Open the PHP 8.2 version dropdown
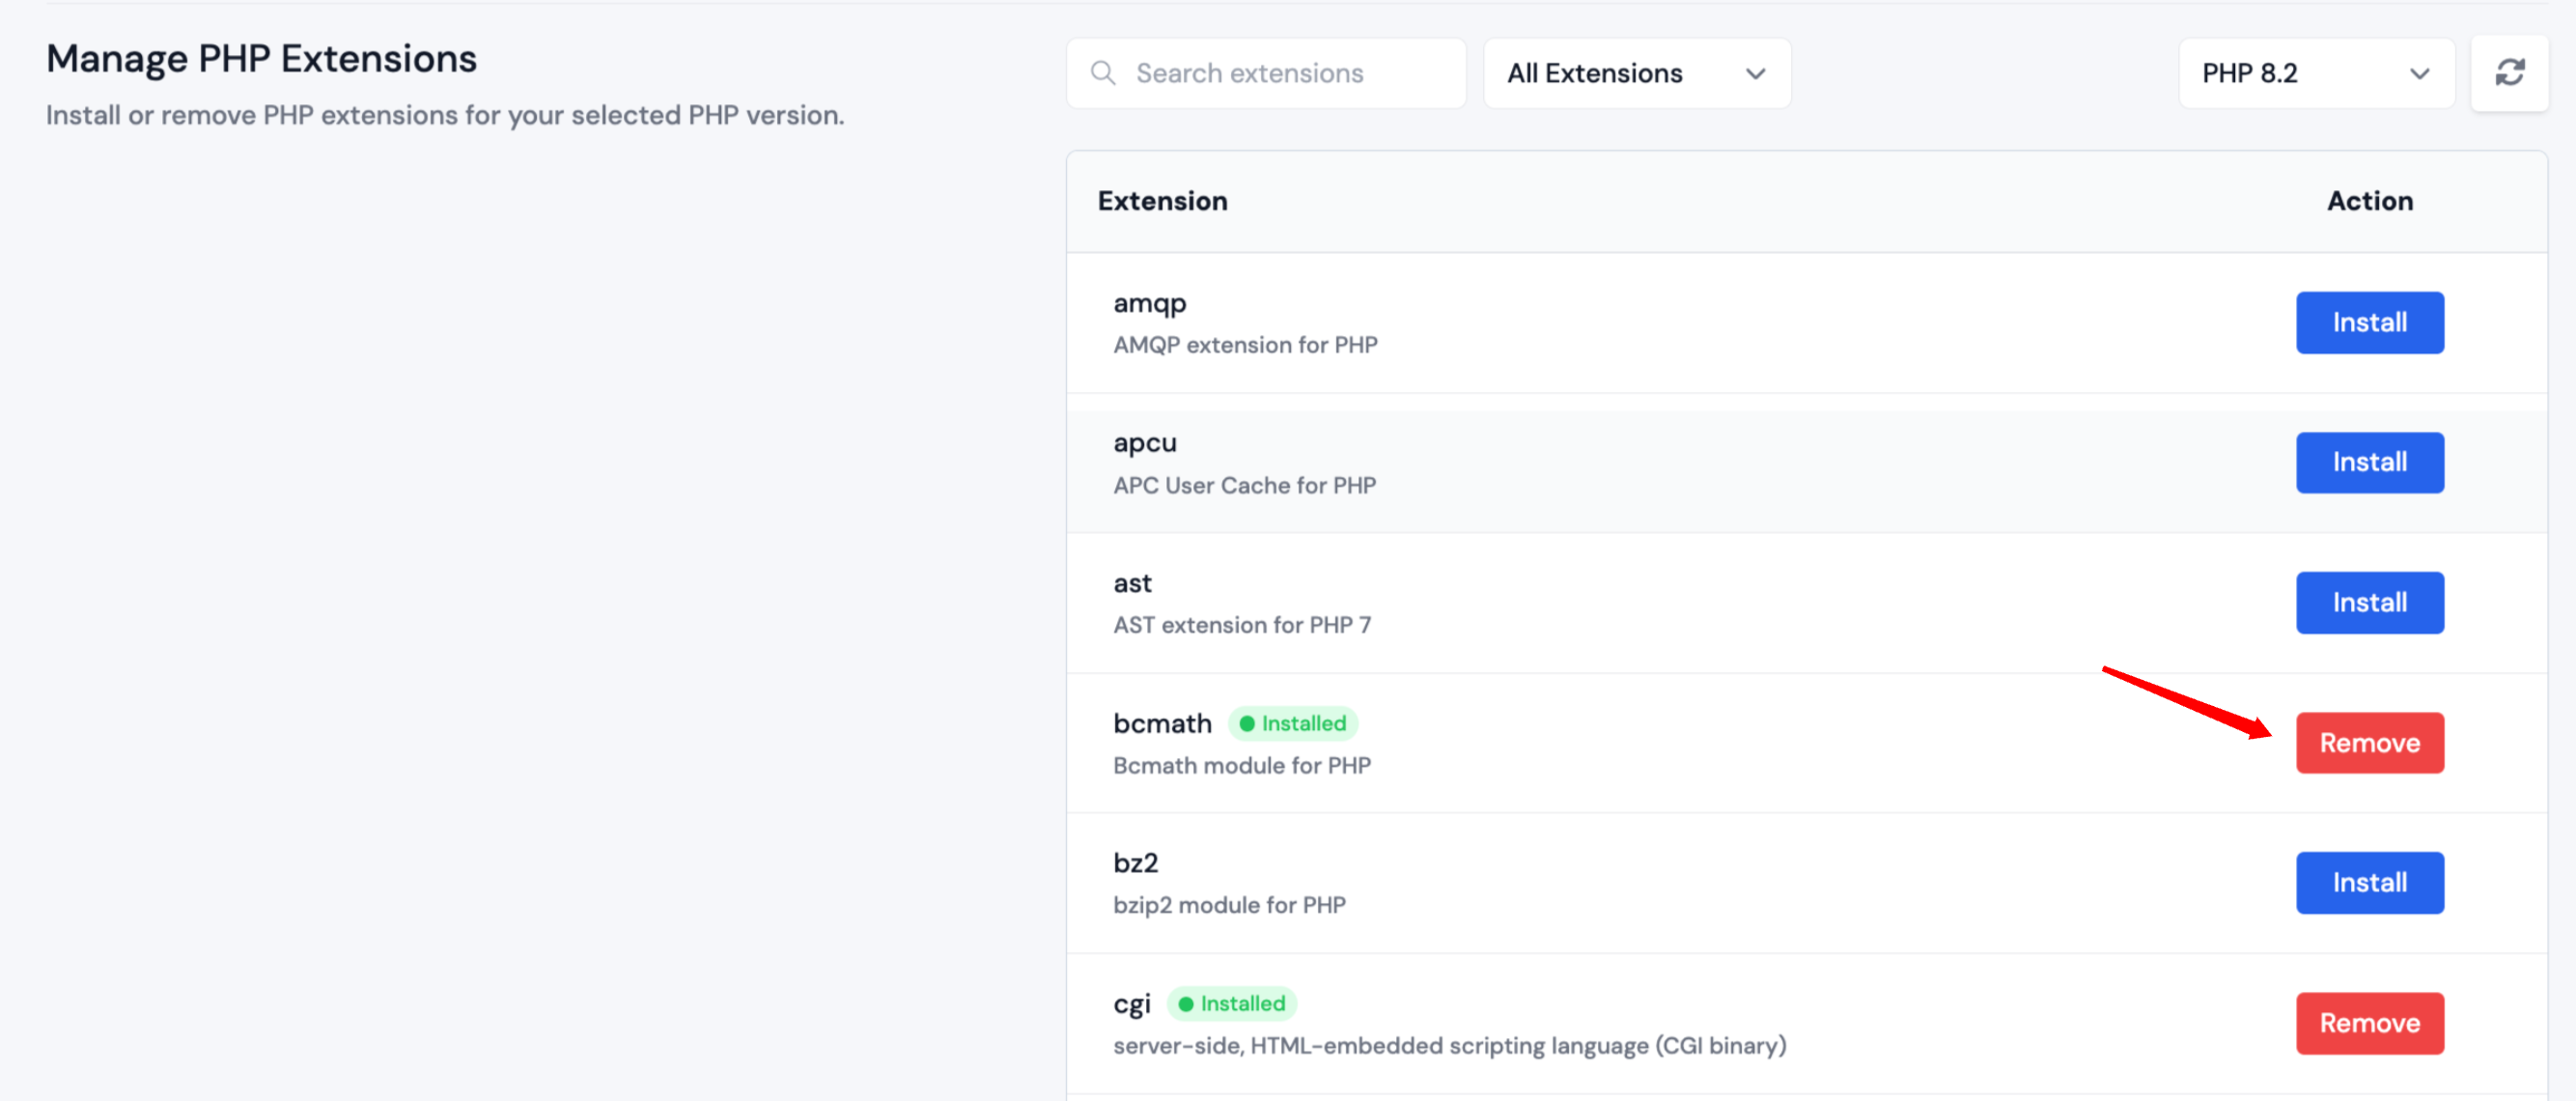This screenshot has height=1101, width=2576. click(2317, 73)
